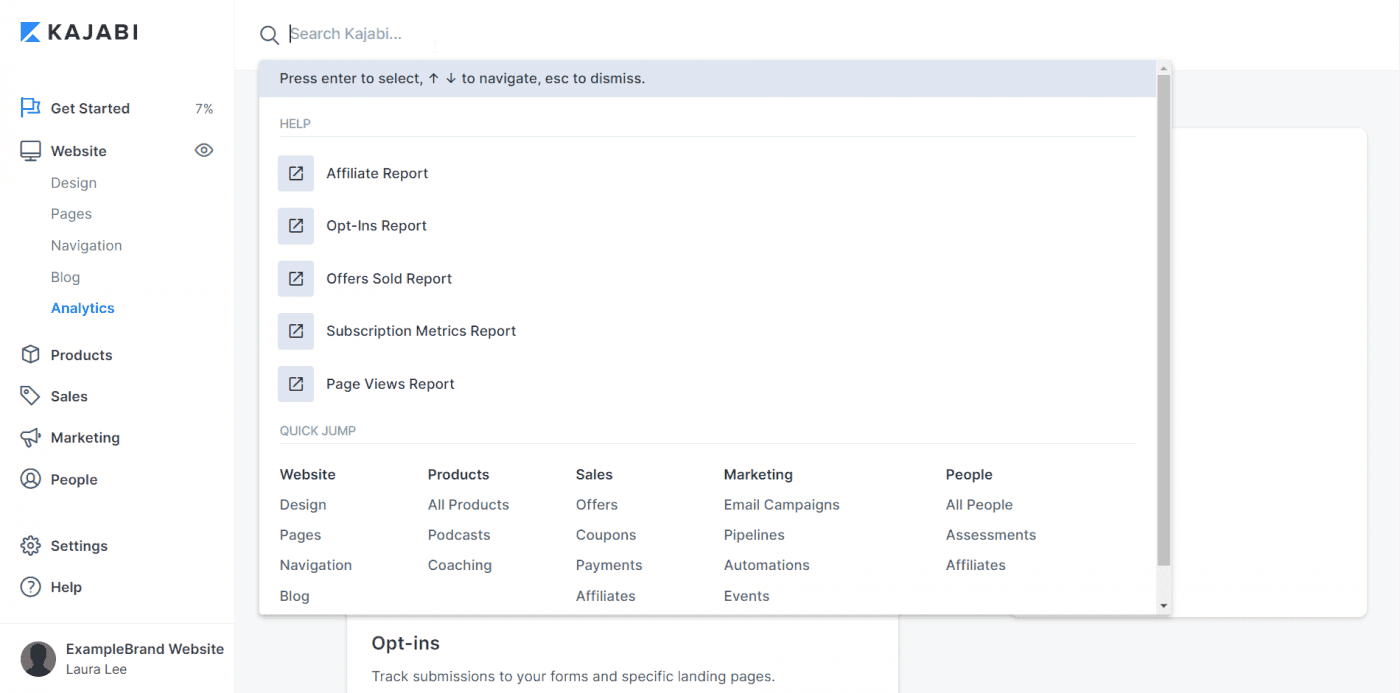Image resolution: width=1400 pixels, height=693 pixels.
Task: Quick jump to Events
Action: [x=747, y=596]
